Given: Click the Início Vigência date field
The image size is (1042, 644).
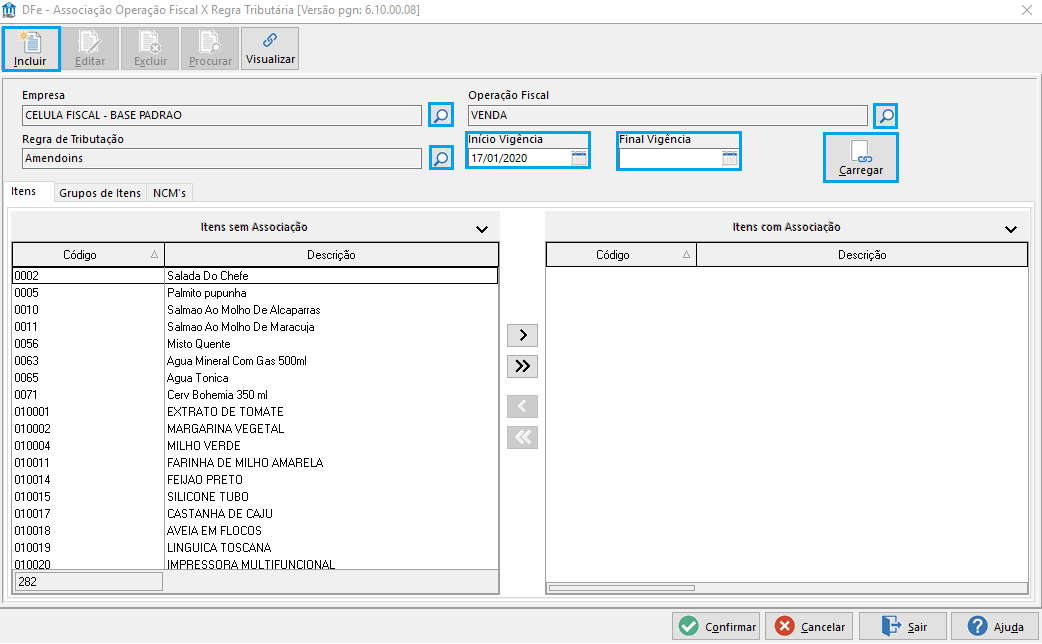Looking at the screenshot, I should pyautogui.click(x=519, y=158).
